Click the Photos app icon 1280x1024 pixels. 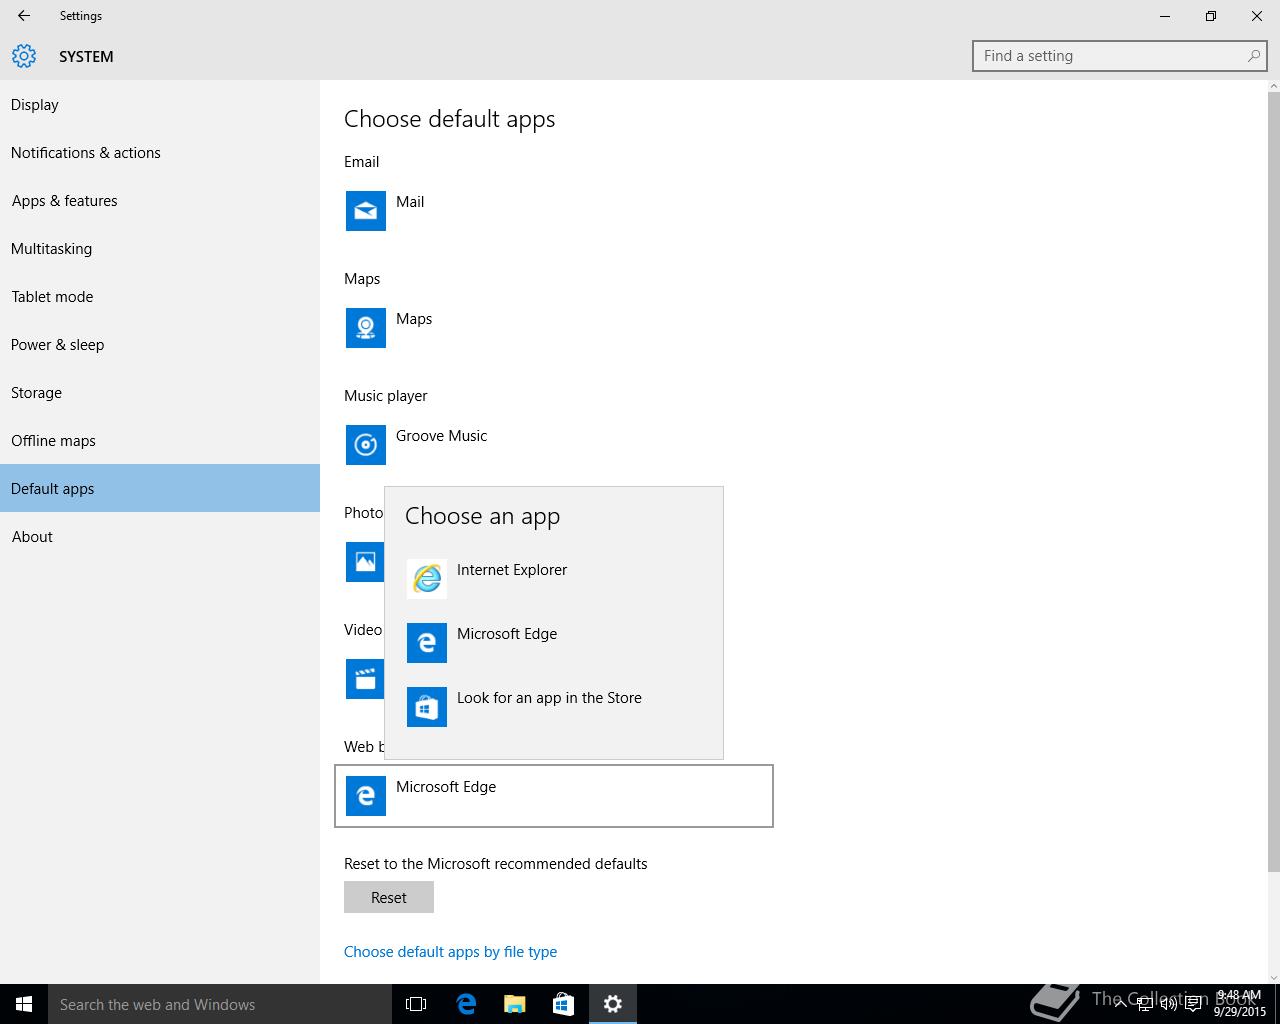pos(365,562)
